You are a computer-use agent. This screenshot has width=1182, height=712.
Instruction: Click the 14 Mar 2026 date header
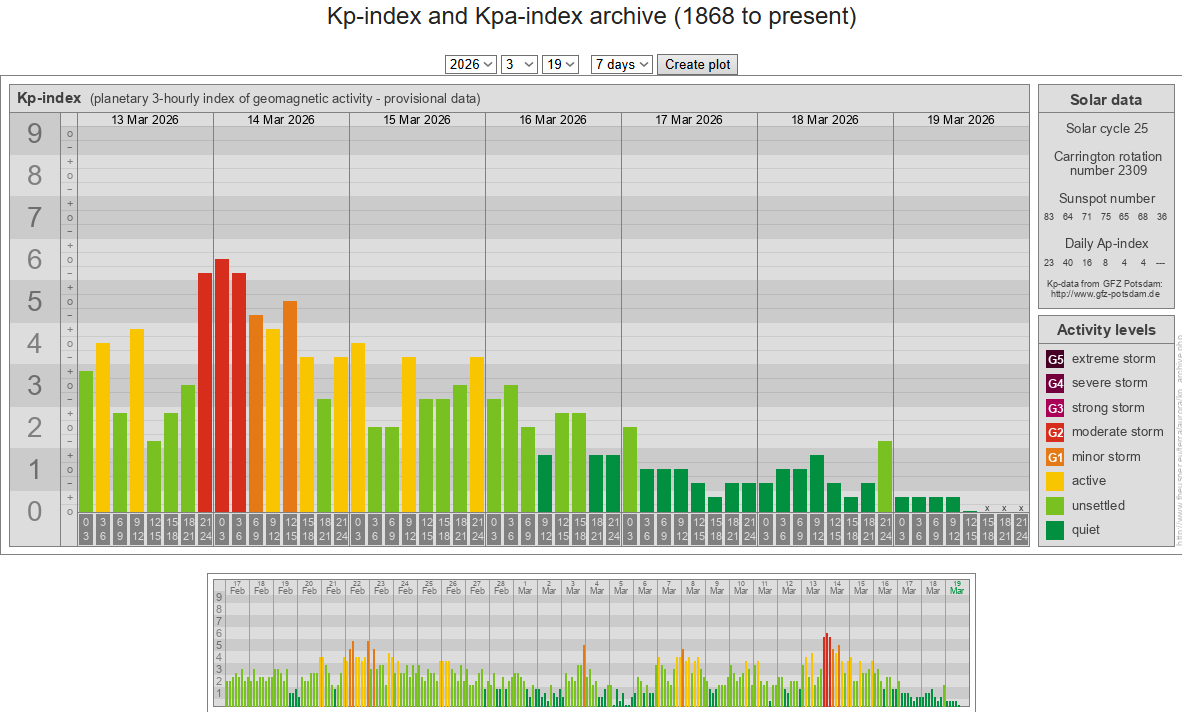(281, 120)
